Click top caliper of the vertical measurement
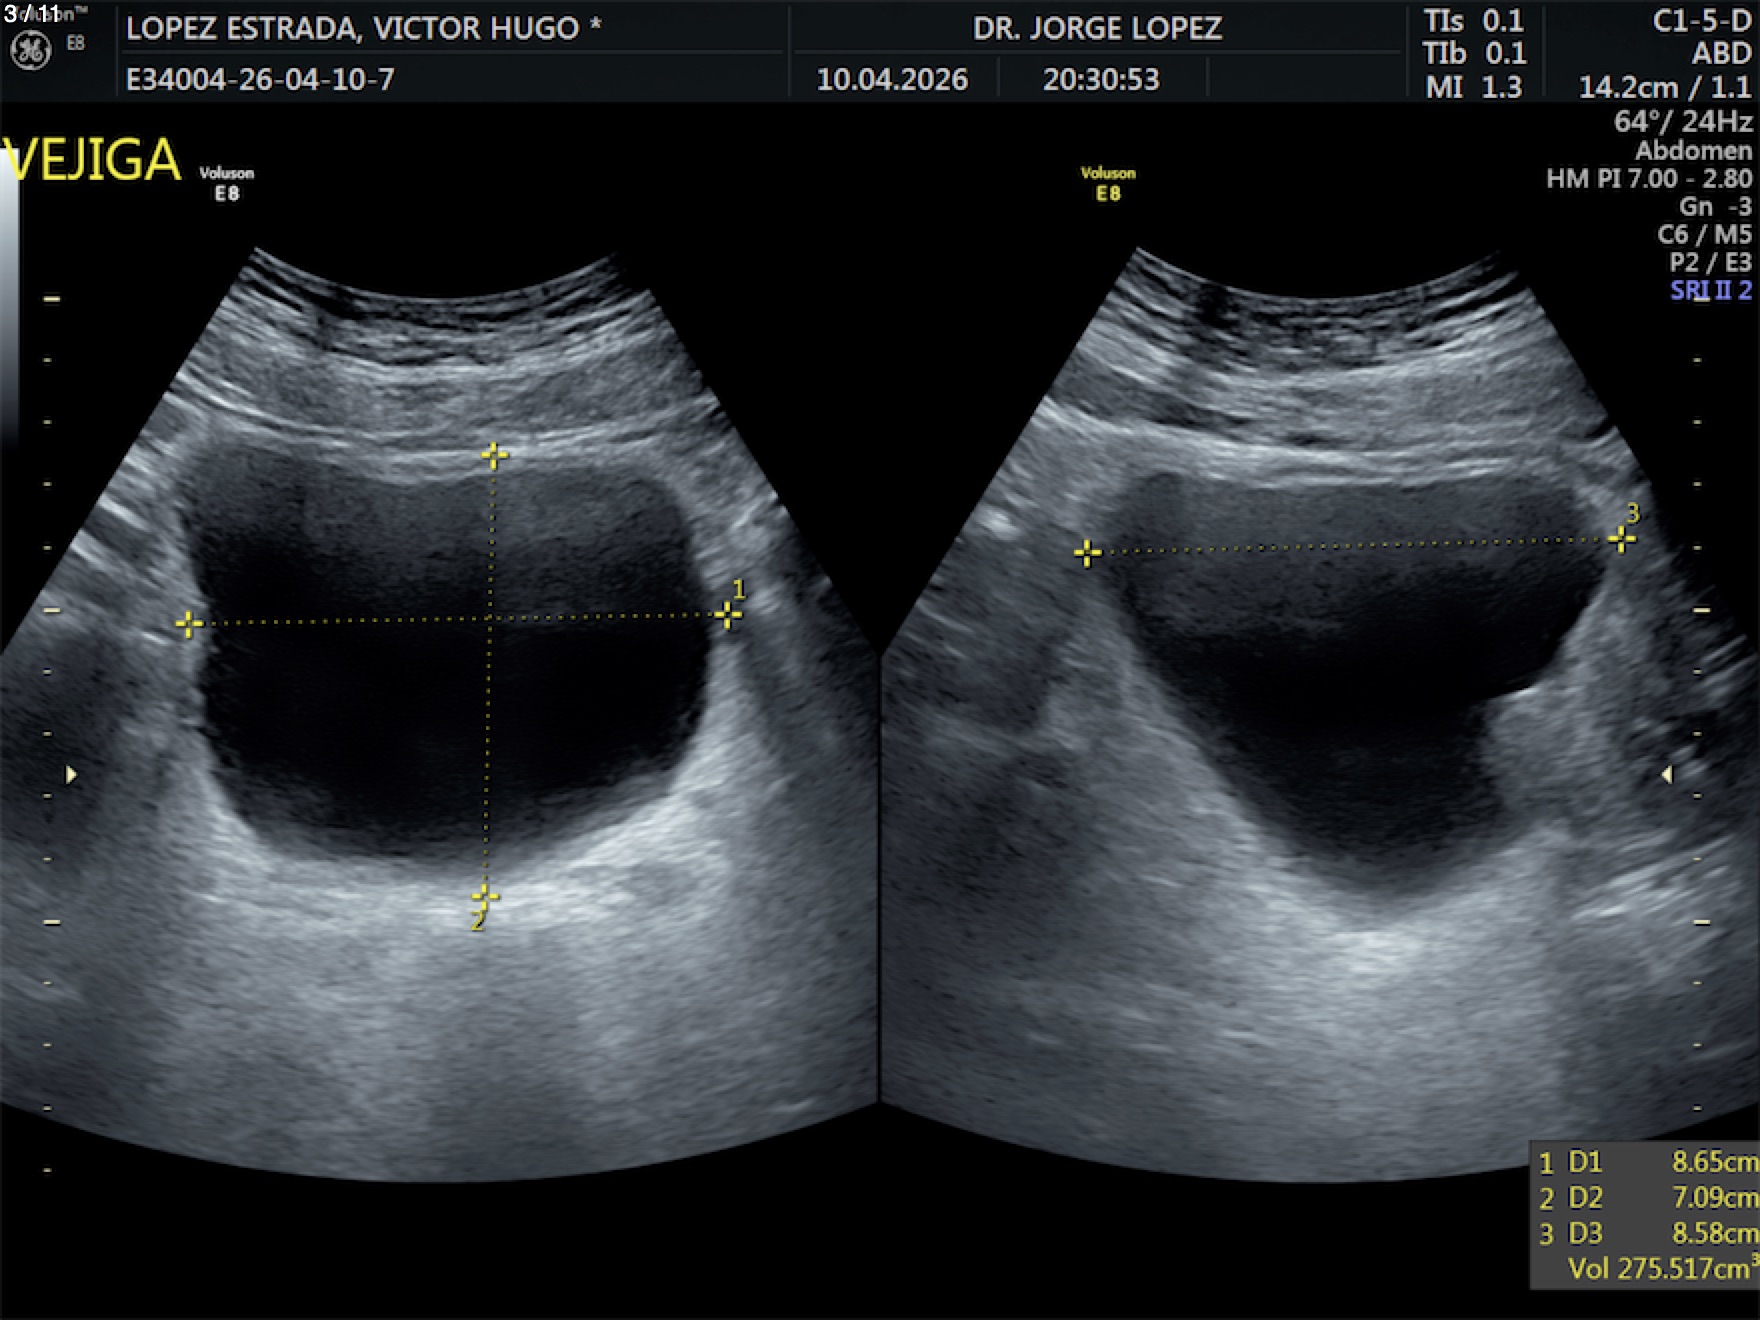This screenshot has height=1320, width=1760. [x=493, y=456]
